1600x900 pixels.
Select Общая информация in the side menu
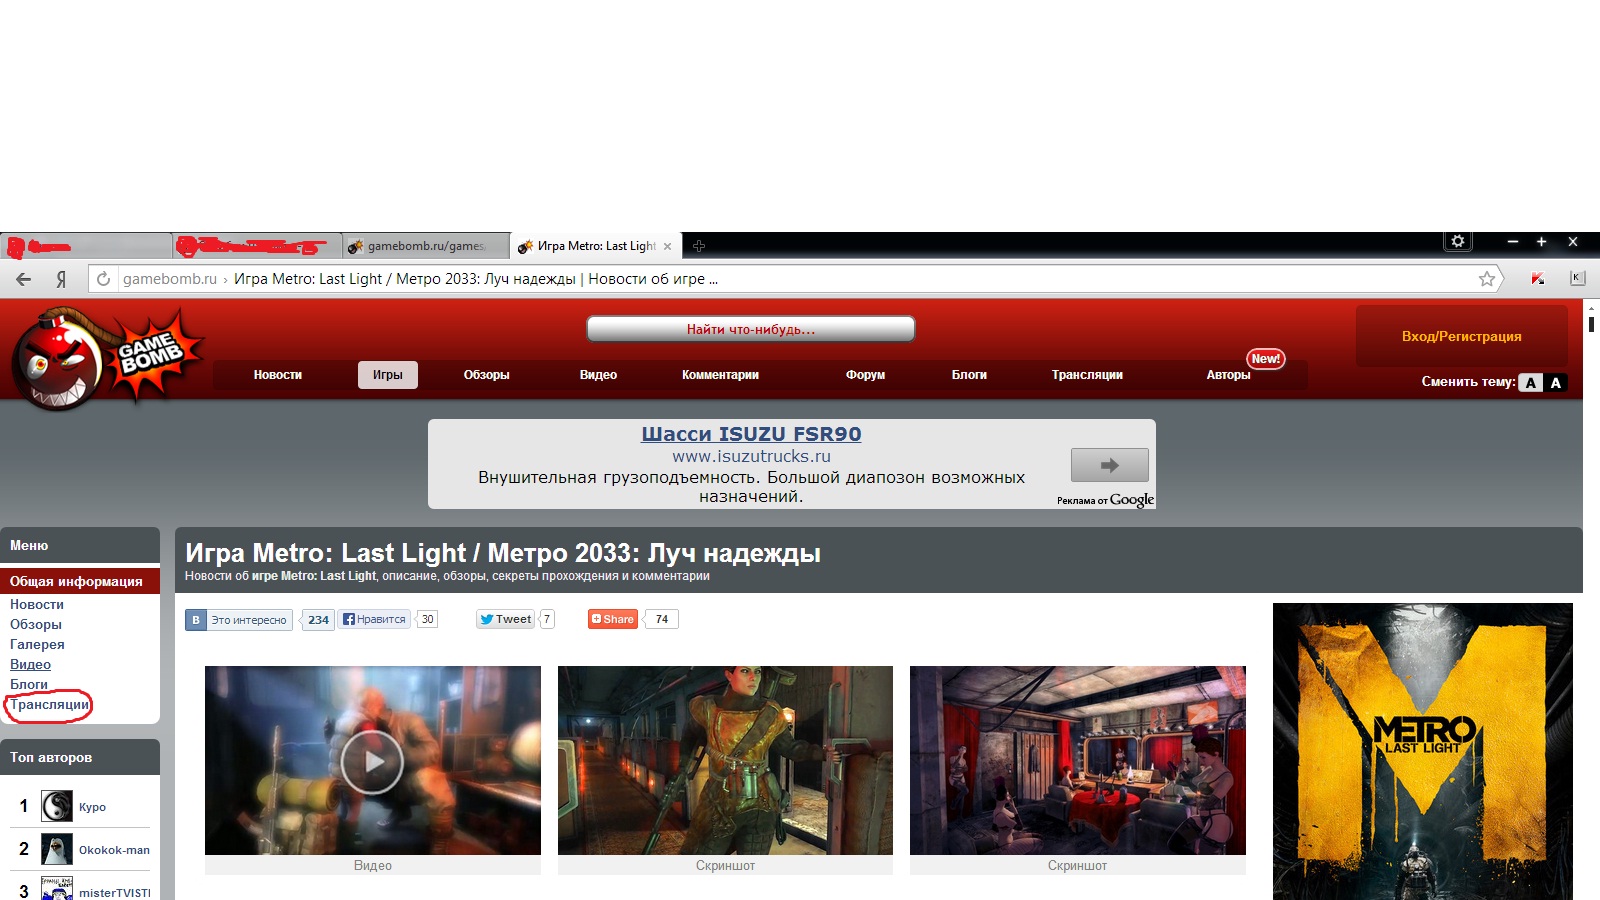80,581
